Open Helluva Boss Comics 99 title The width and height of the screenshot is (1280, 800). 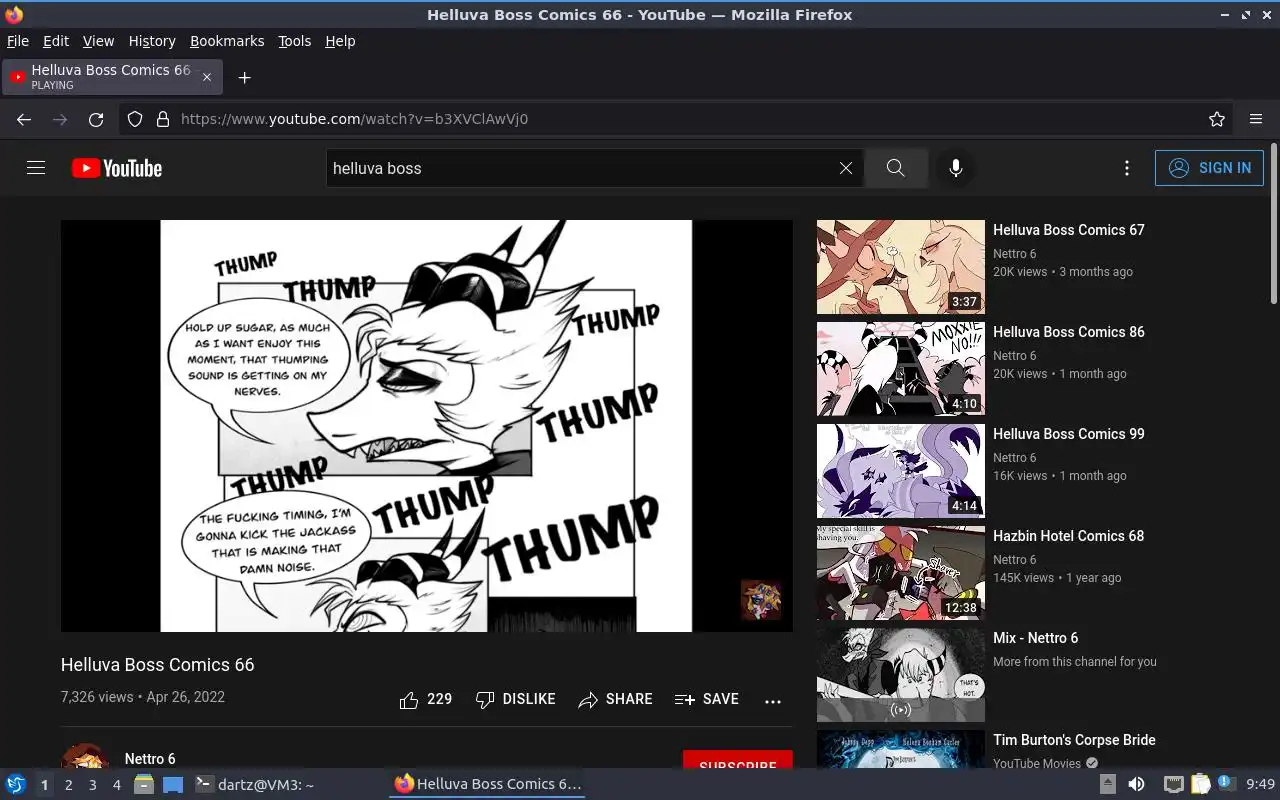click(x=1069, y=434)
